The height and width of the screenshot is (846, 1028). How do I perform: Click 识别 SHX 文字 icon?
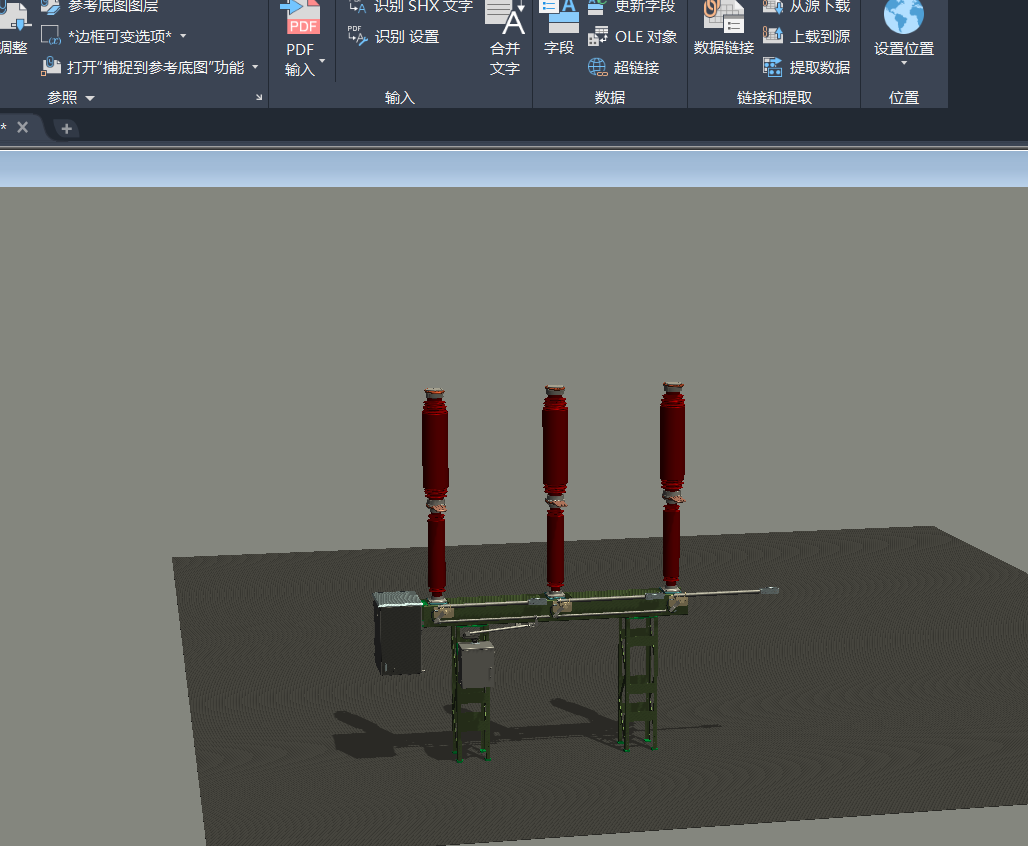pyautogui.click(x=357, y=7)
